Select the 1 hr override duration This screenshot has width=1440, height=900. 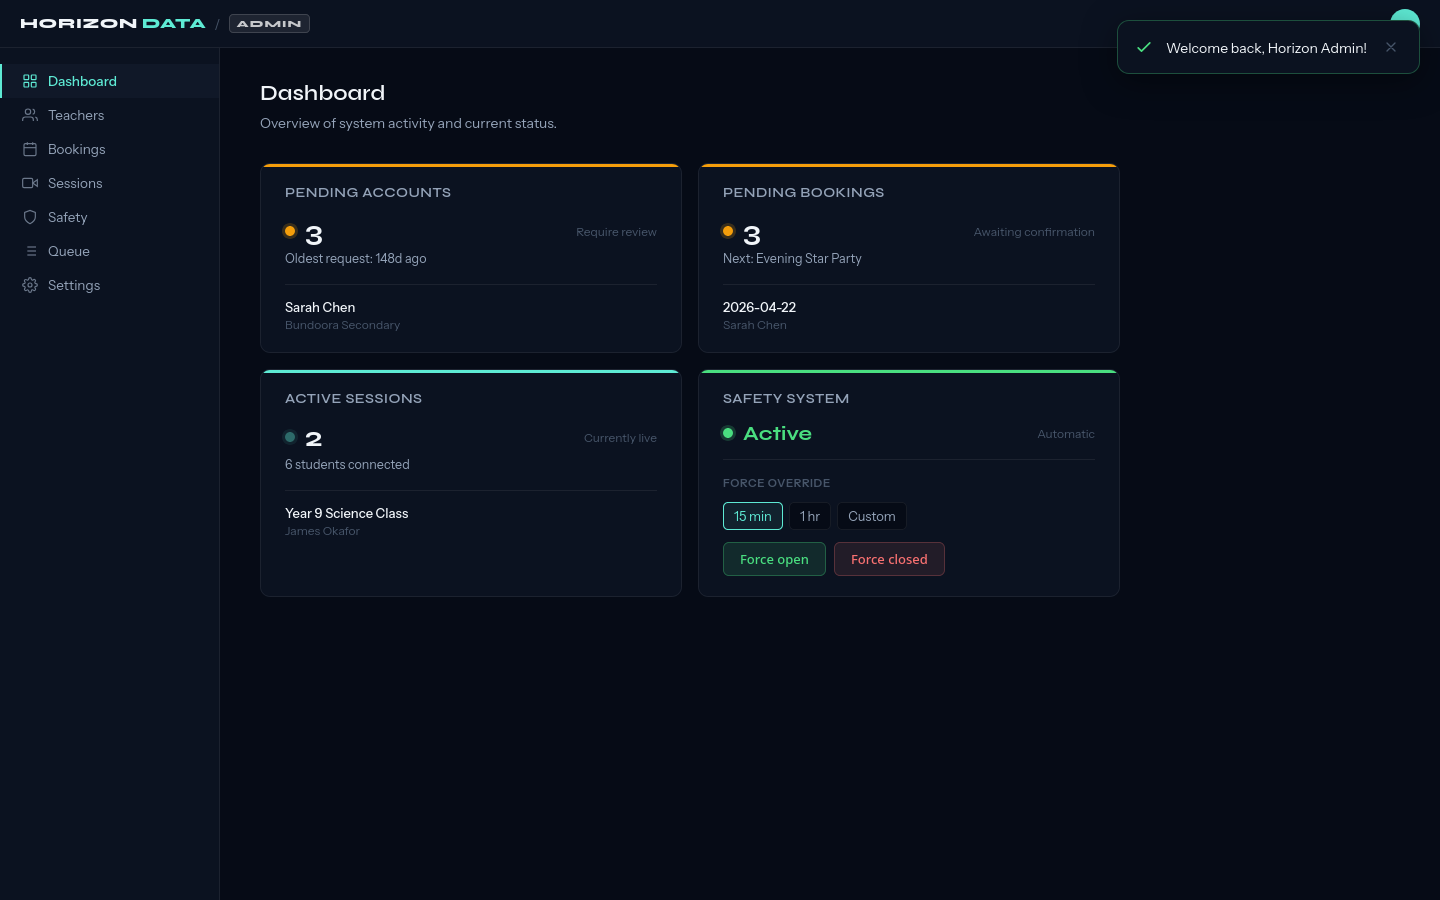[810, 516]
